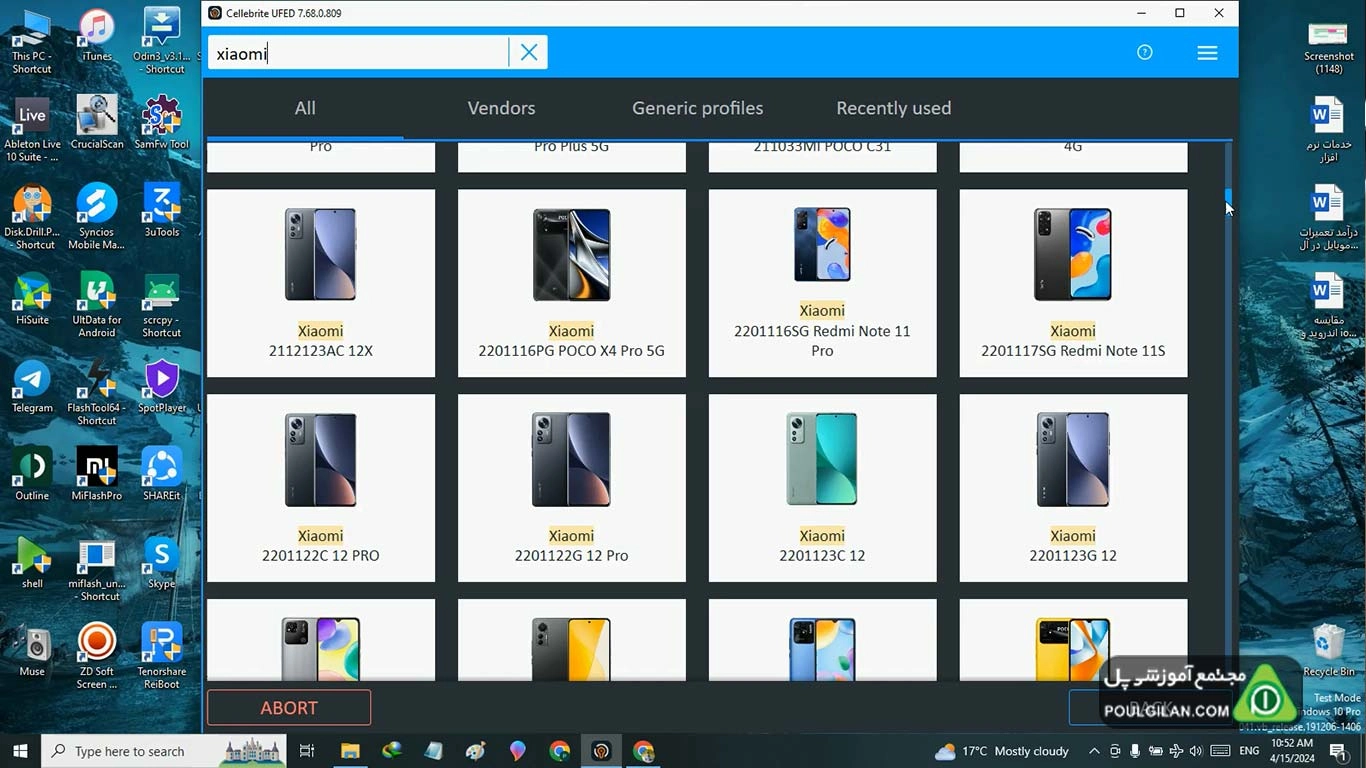Open the Outline desktop icon
The image size is (1366, 768).
[x=32, y=475]
